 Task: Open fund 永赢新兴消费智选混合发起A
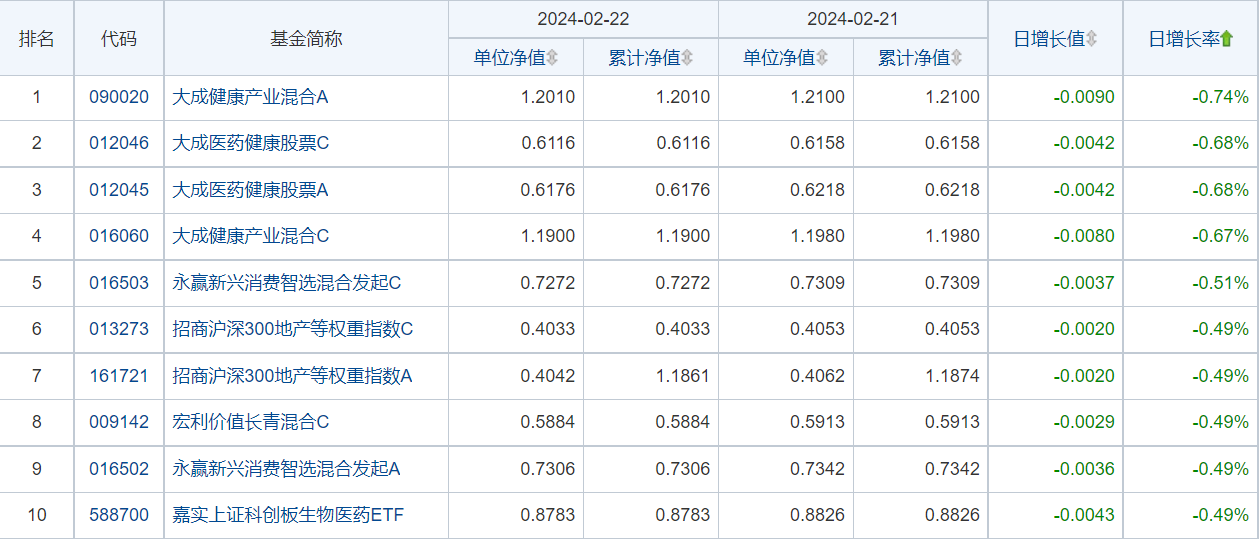click(x=286, y=469)
